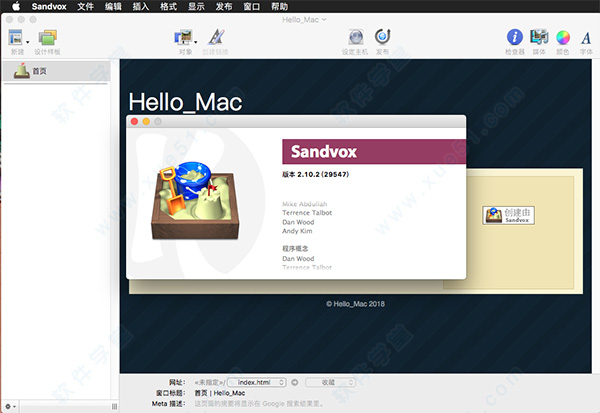Click the sandbox app icon in About window

(195, 201)
